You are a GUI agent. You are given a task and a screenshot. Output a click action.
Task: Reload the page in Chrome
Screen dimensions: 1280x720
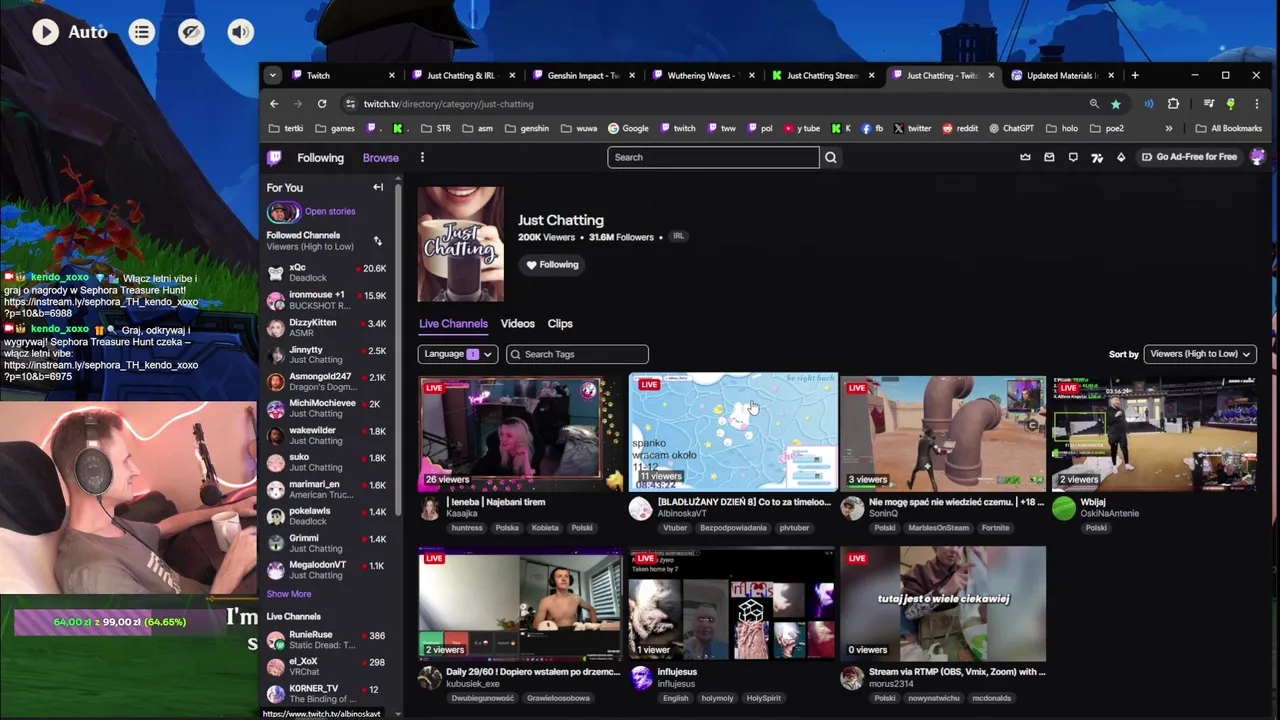point(322,104)
